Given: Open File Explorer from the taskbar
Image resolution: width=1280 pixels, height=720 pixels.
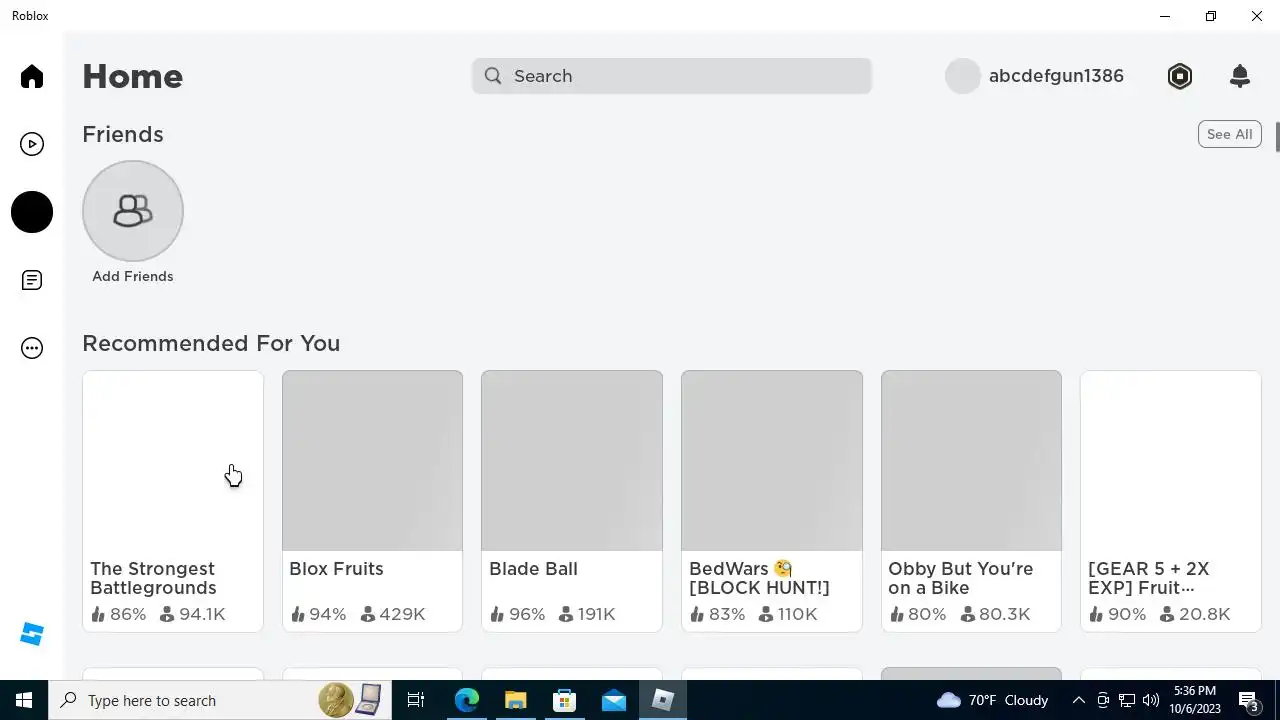Looking at the screenshot, I should click(x=515, y=700).
